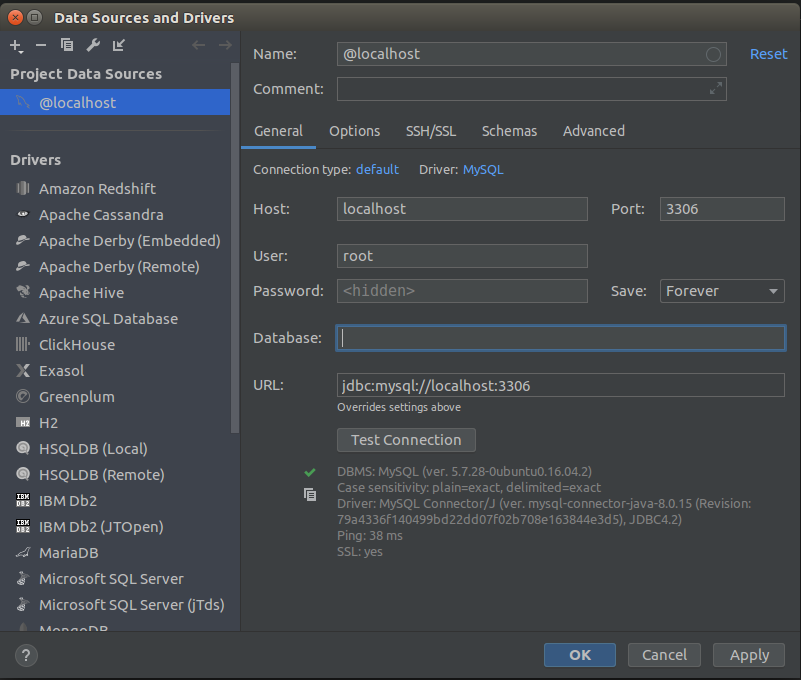The width and height of the screenshot is (801, 680).
Task: Change driver via the MySQL link
Action: click(x=483, y=170)
